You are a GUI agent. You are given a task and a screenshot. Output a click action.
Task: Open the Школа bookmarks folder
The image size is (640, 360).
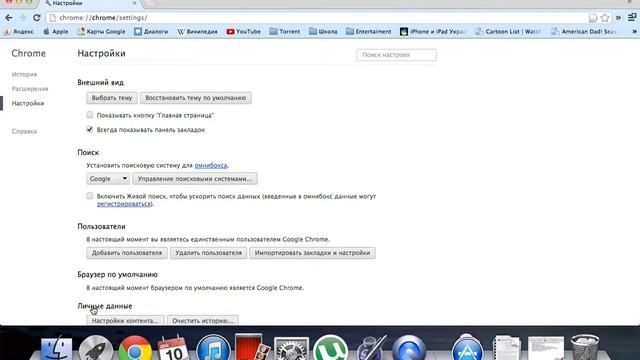pyautogui.click(x=323, y=31)
